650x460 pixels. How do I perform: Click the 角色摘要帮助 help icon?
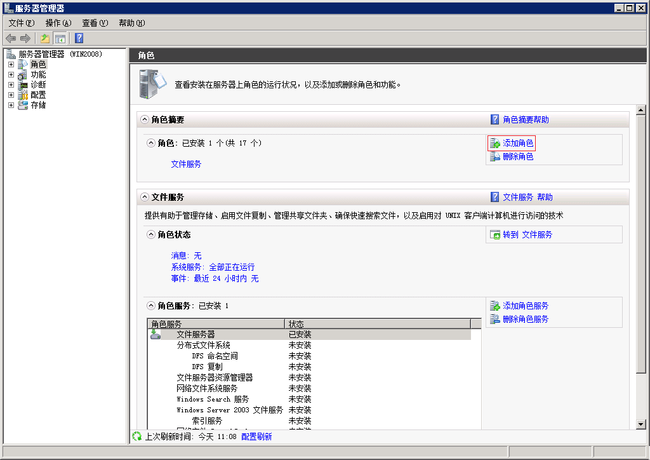click(x=495, y=120)
